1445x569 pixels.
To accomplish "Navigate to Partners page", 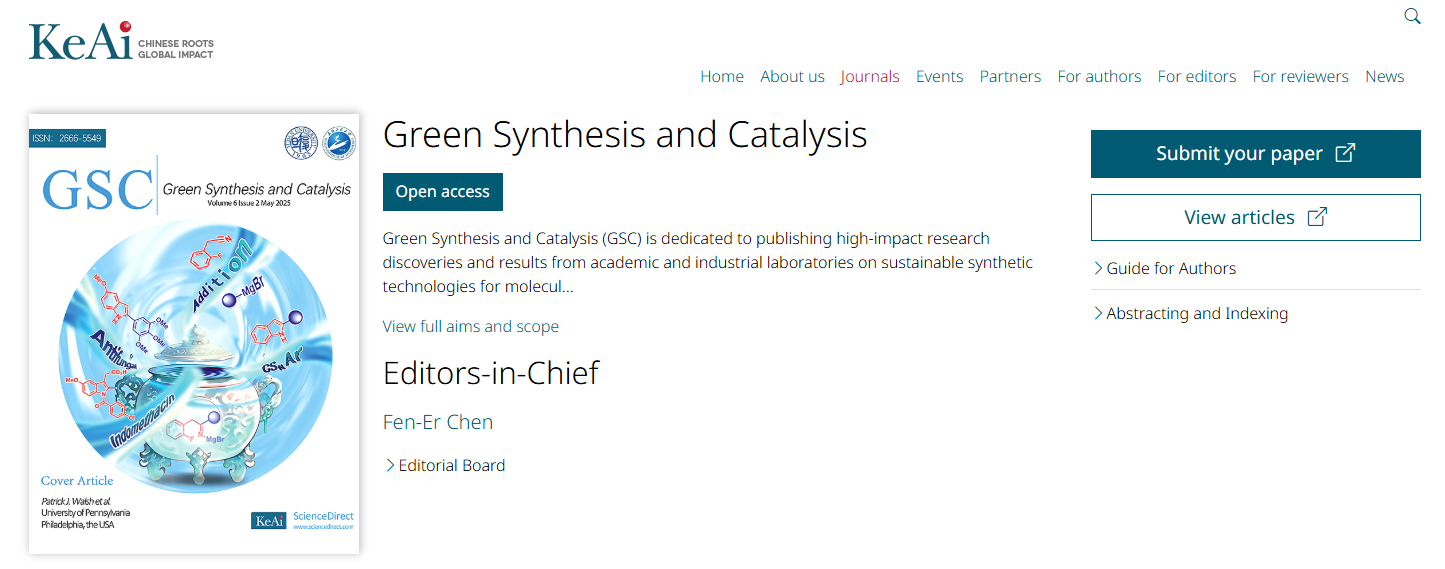I will tap(1010, 76).
